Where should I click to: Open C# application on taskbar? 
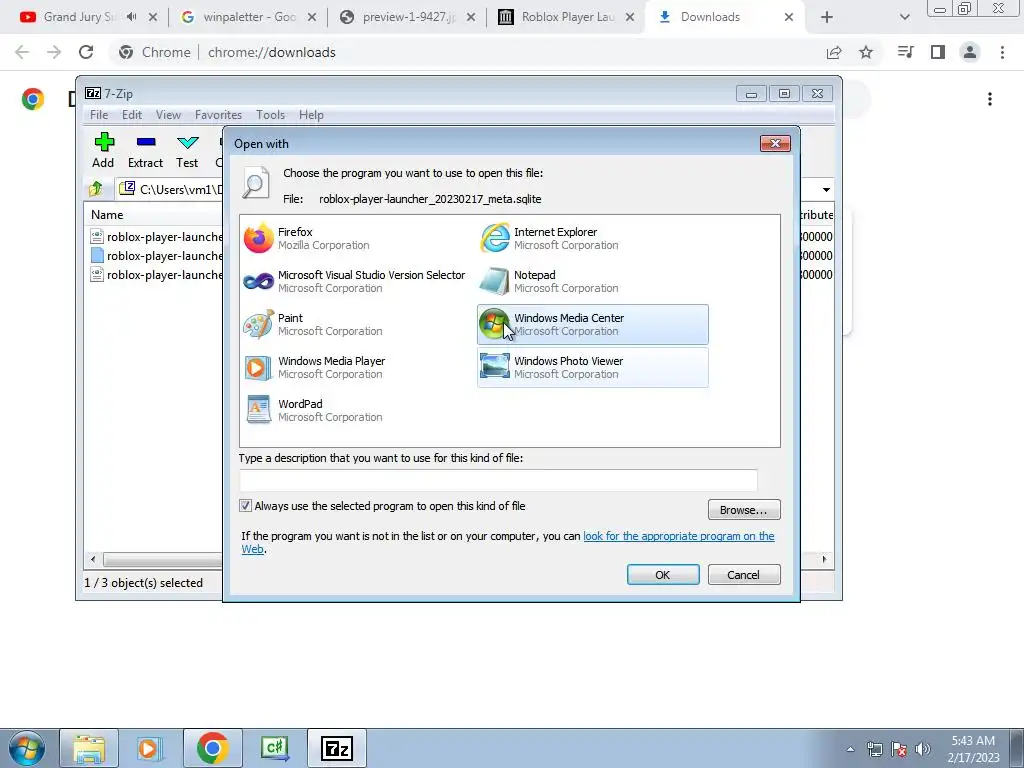tap(275, 748)
